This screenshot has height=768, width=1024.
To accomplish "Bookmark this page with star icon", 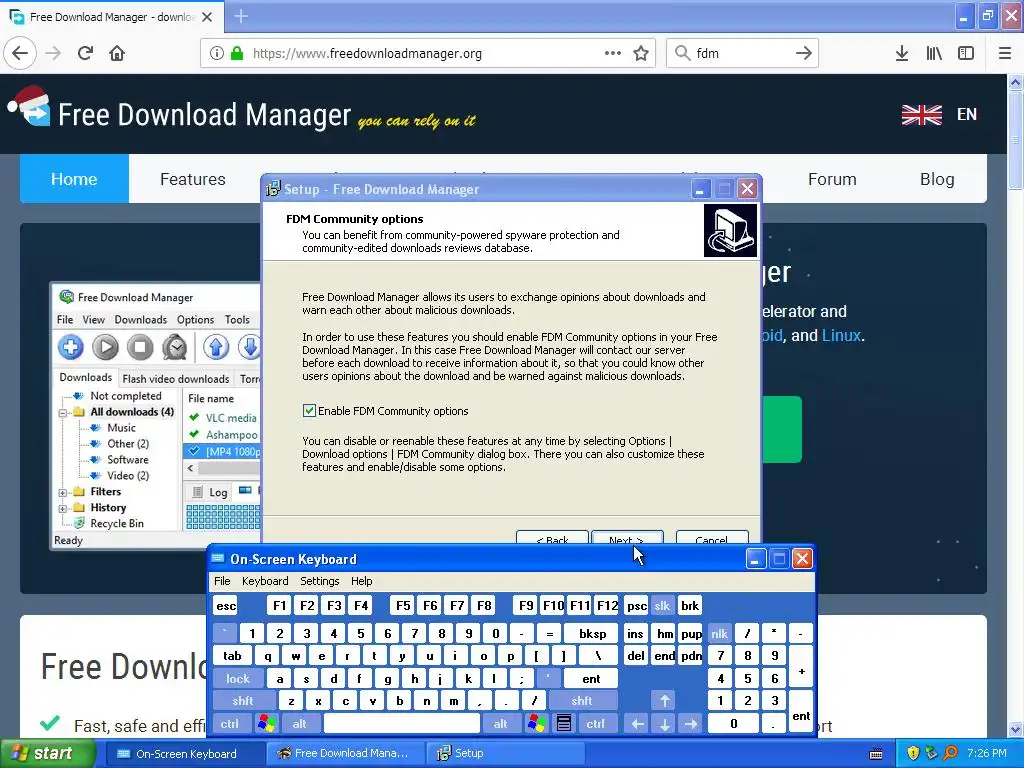I will tap(641, 53).
